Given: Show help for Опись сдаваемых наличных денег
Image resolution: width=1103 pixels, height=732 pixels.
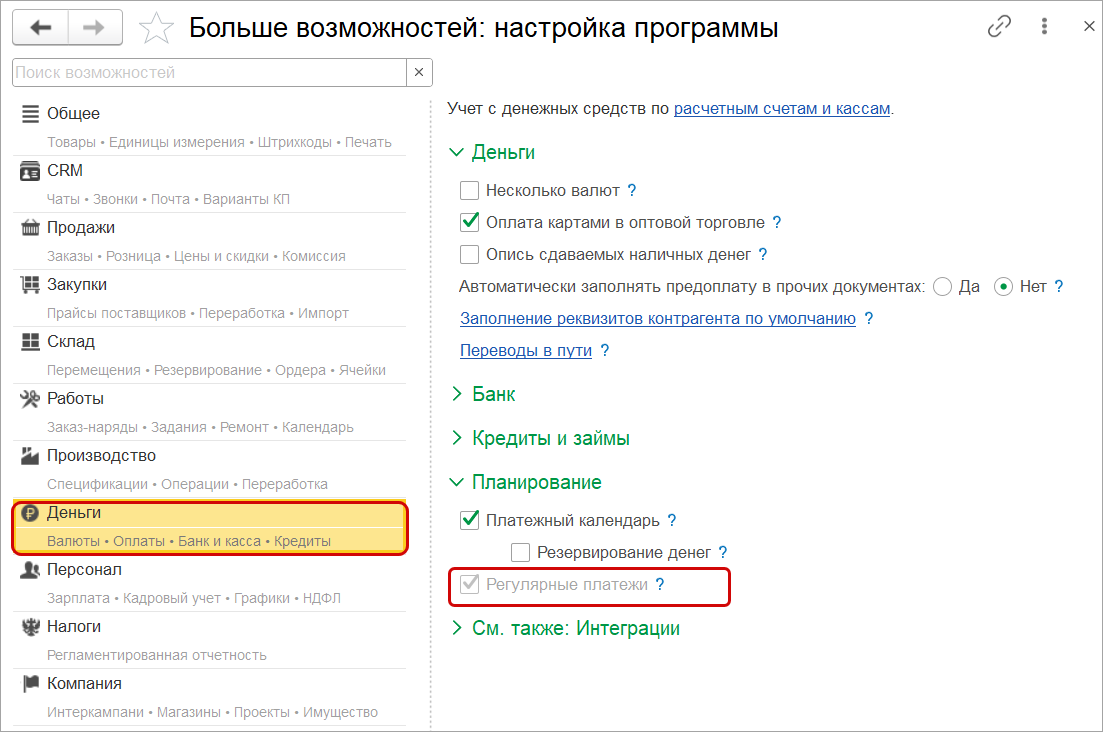Looking at the screenshot, I should tap(763, 255).
